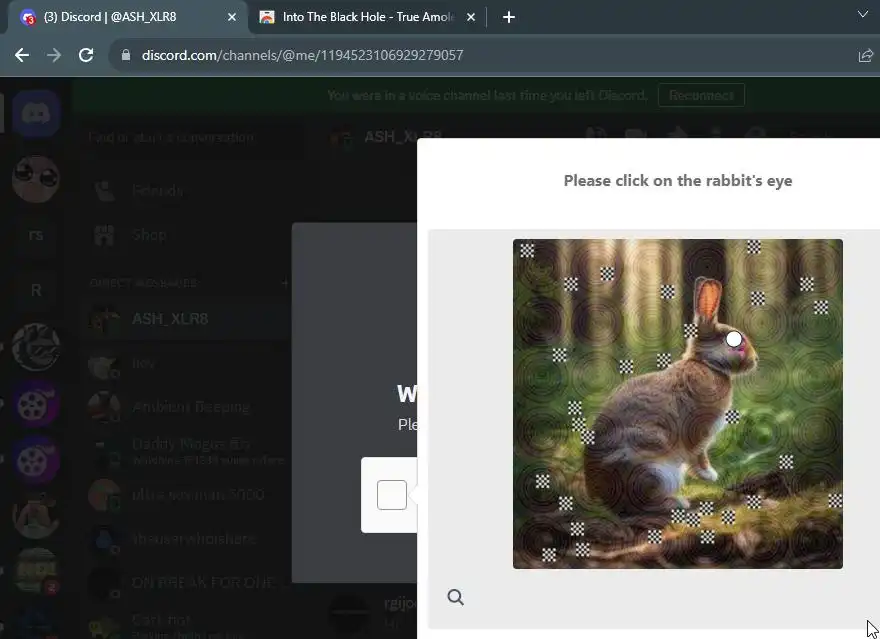Viewport: 880px width, 639px height.
Task: Open Discord home direct messages icon
Action: point(36,114)
